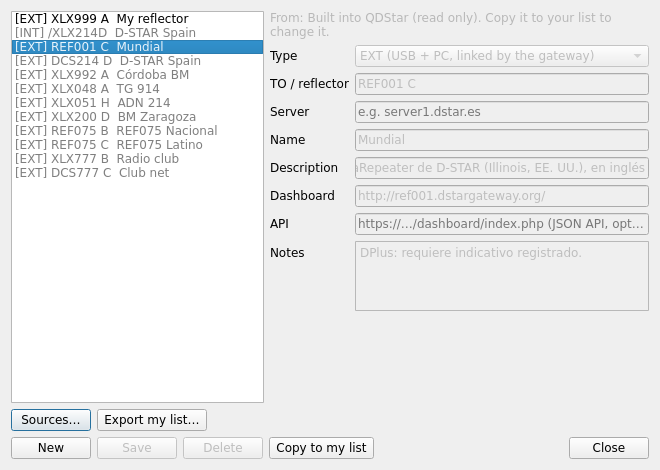Viewport: 660px width, 470px height.
Task: Open the Type combo box
Action: 502,56
